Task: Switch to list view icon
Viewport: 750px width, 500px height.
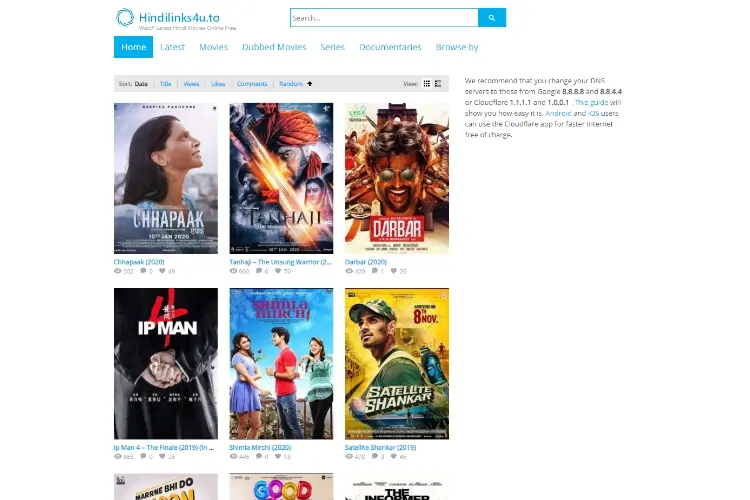Action: click(438, 84)
